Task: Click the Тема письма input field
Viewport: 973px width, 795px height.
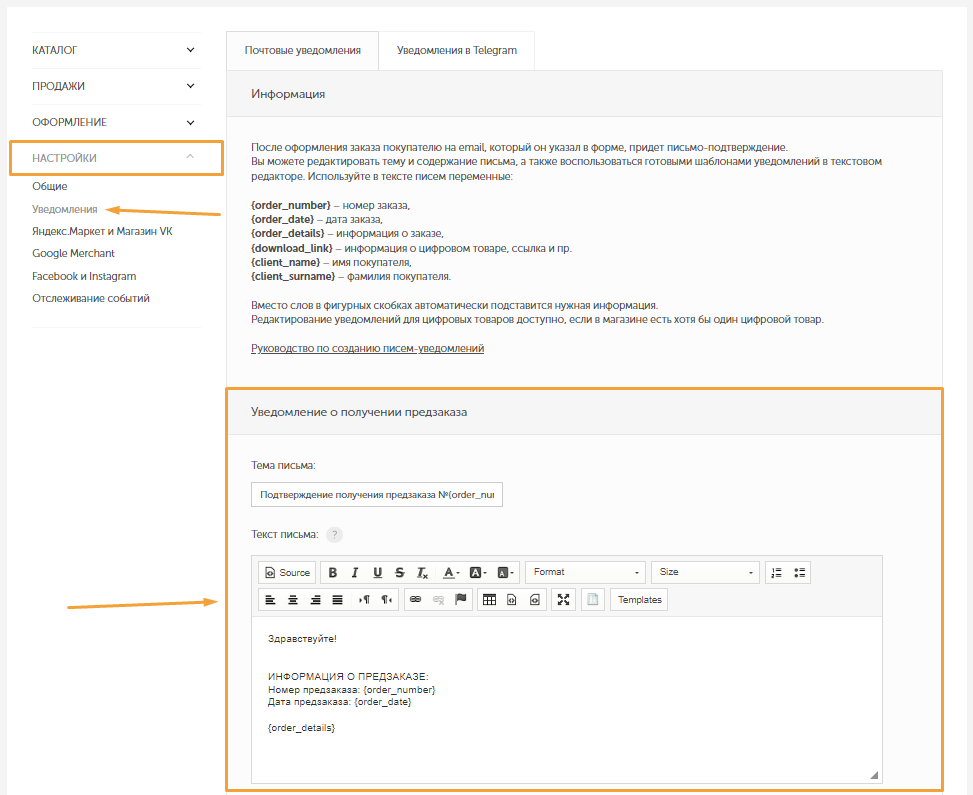Action: click(x=377, y=495)
